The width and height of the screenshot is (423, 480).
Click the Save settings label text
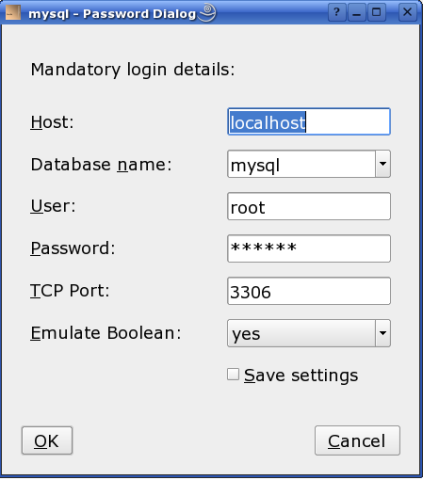[301, 375]
